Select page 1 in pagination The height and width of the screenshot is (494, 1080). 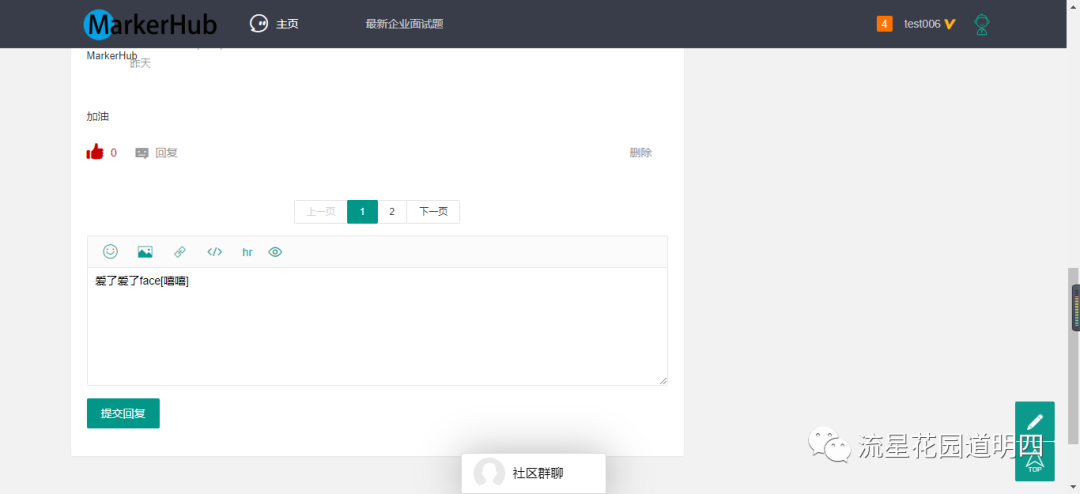pos(362,212)
